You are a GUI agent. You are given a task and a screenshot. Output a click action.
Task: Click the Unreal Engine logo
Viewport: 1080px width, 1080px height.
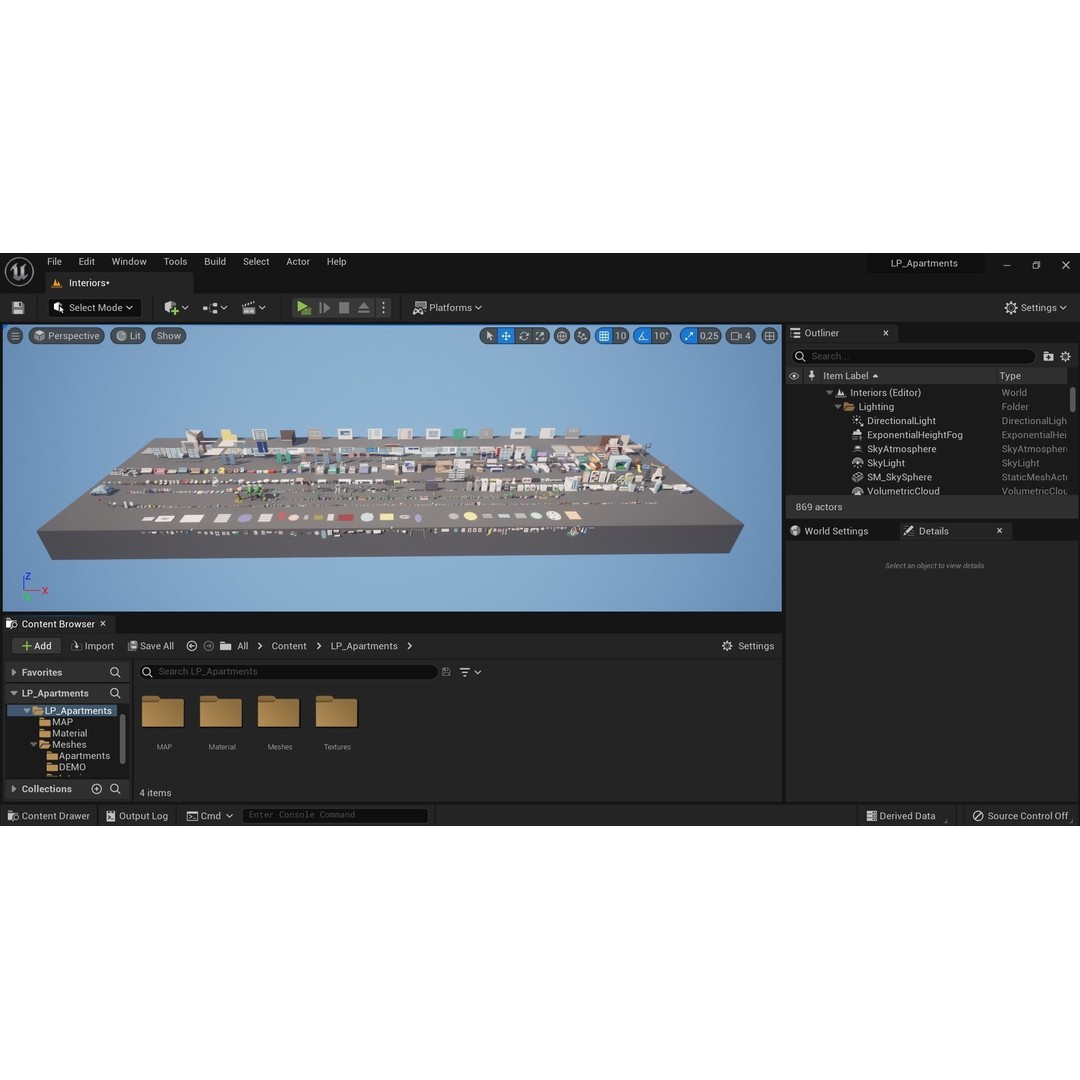(19, 271)
